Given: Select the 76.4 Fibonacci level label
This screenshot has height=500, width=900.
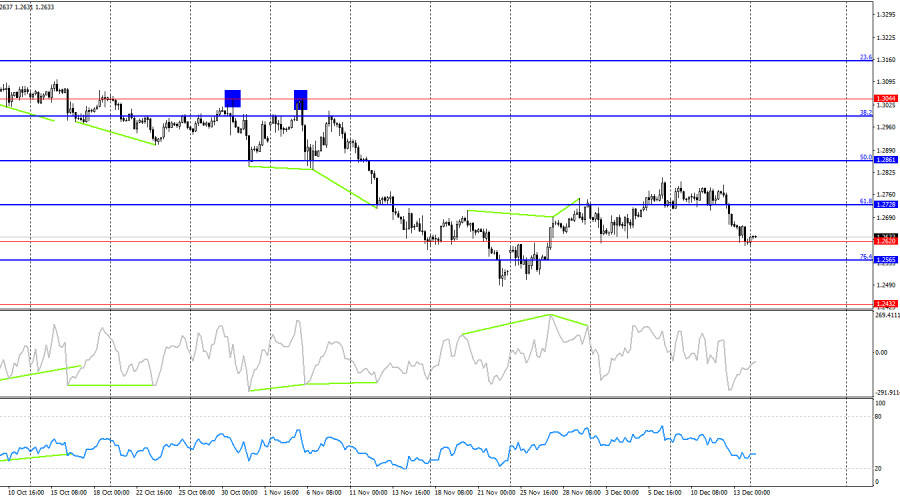Looking at the screenshot, I should pos(866,257).
